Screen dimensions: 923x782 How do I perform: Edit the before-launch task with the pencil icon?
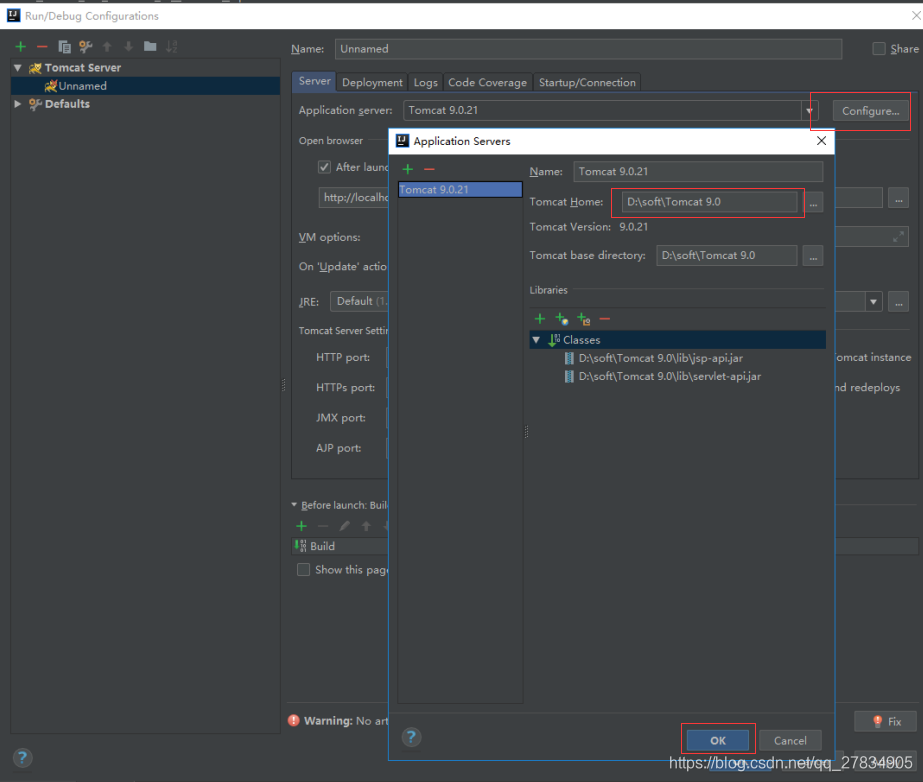(x=344, y=526)
